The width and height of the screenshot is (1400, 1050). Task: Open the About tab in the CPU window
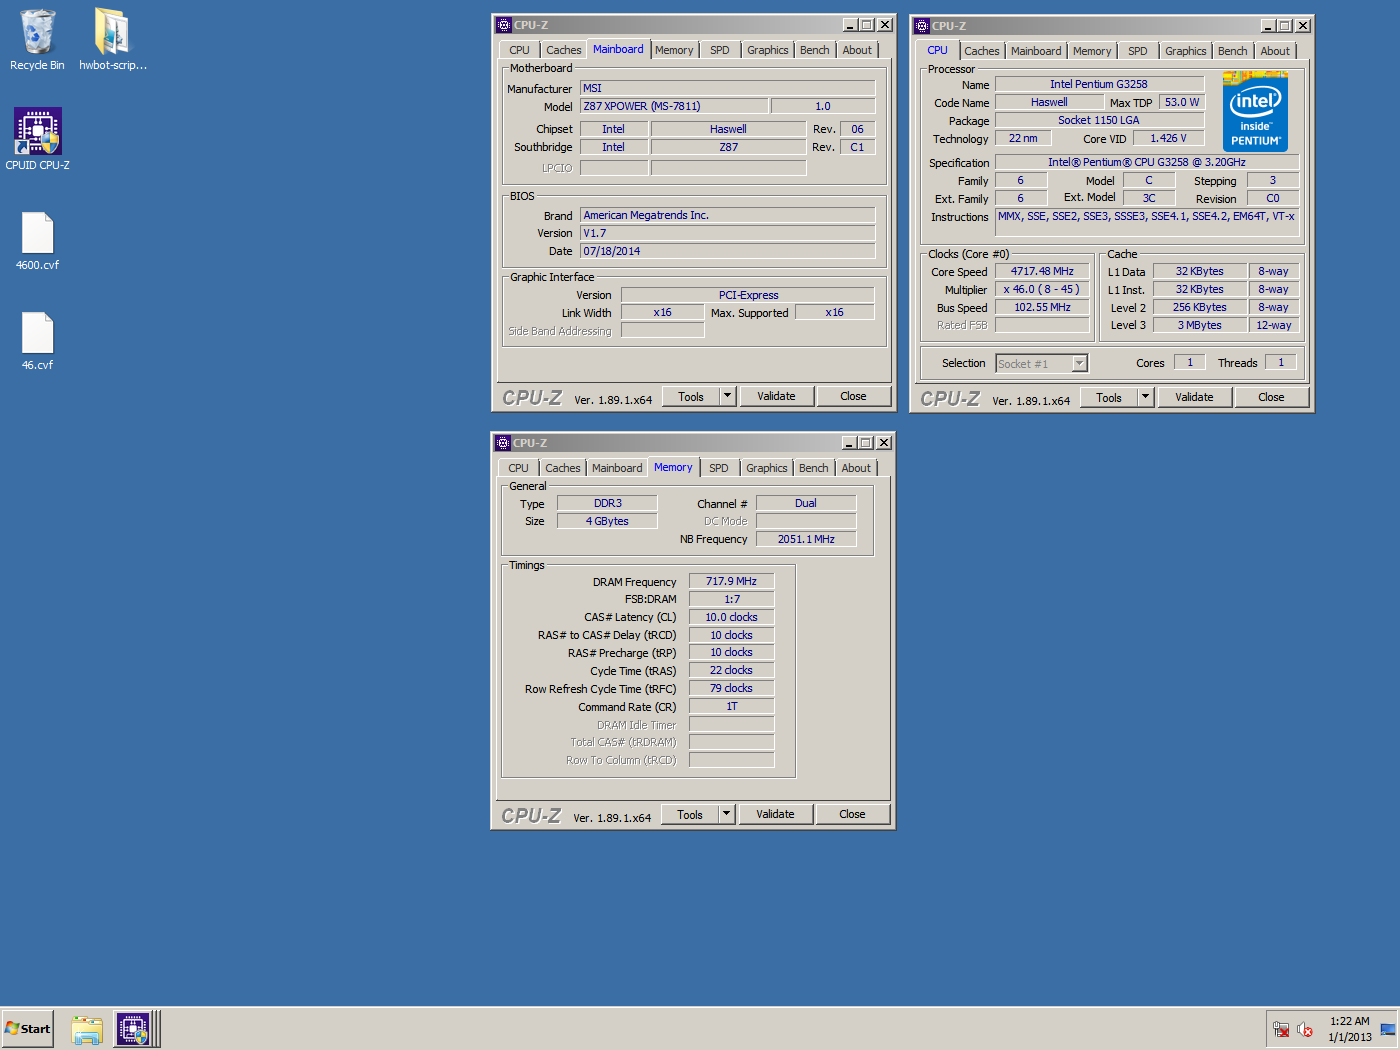[1275, 51]
